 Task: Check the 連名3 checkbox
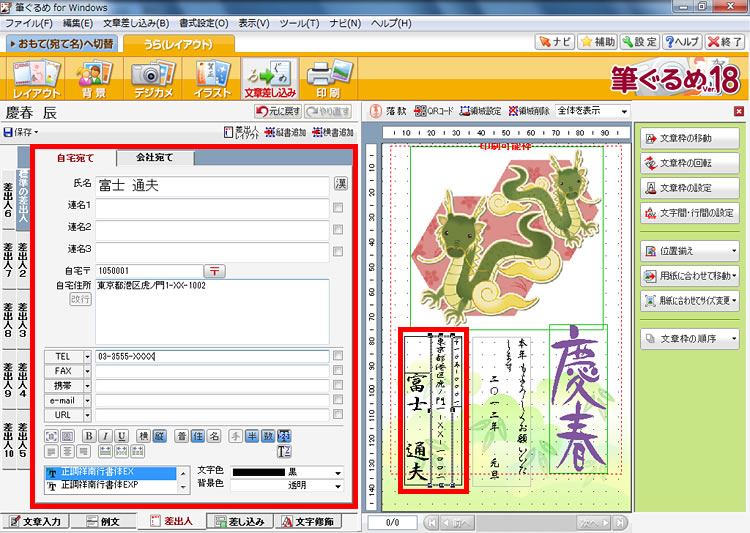(338, 252)
